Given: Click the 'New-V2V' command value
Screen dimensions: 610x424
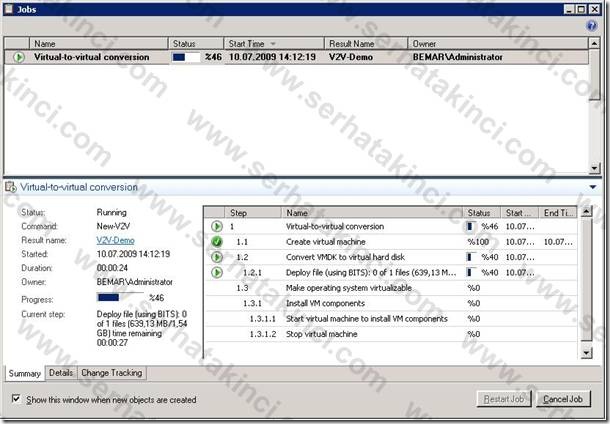Looking at the screenshot, I should click(113, 226).
